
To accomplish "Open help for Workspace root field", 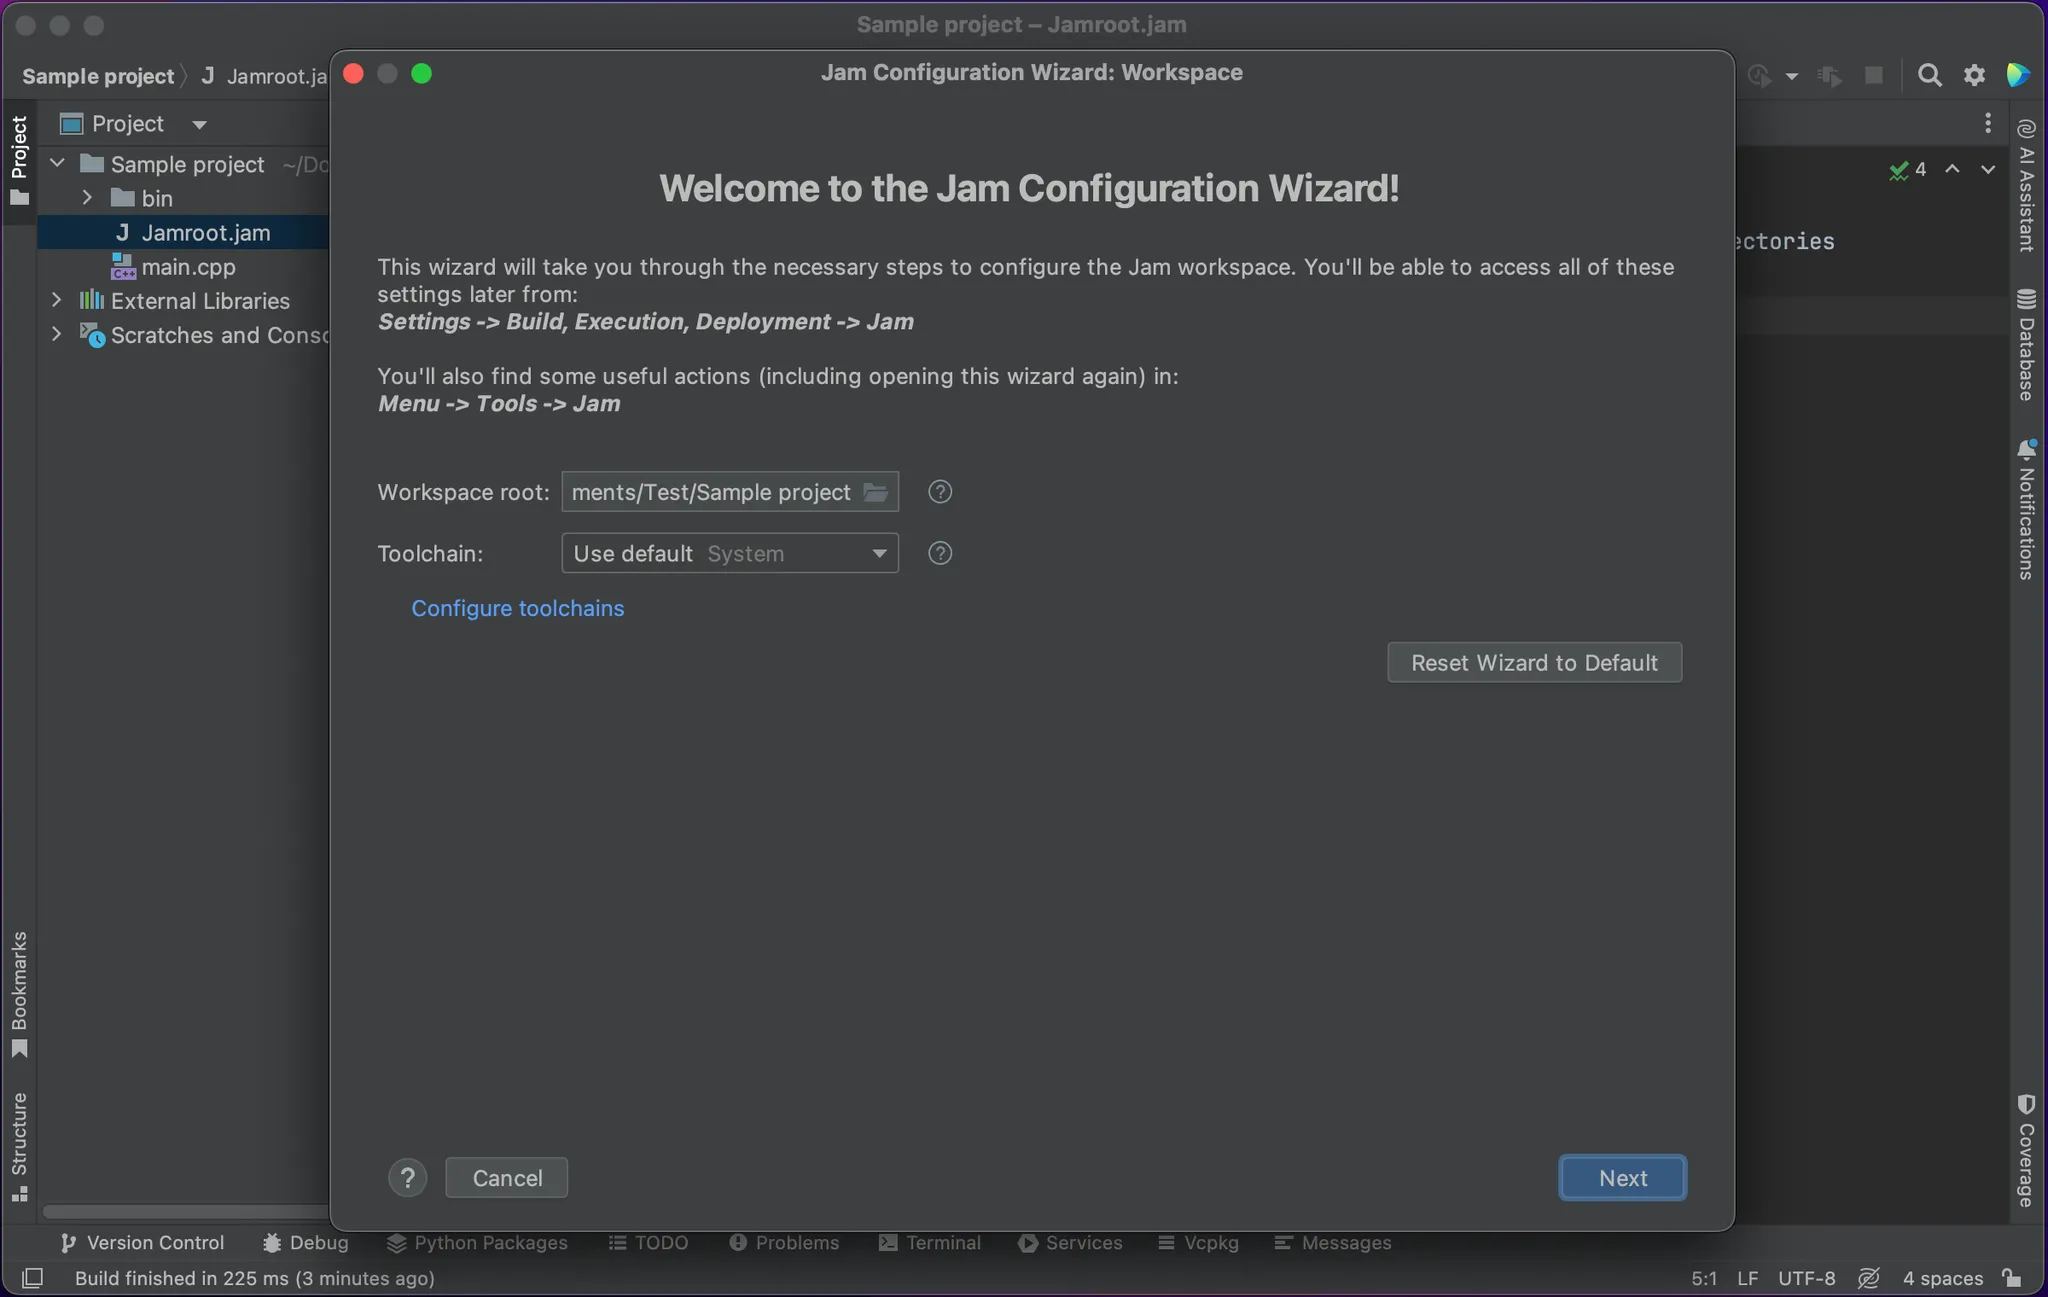I will click(x=940, y=492).
